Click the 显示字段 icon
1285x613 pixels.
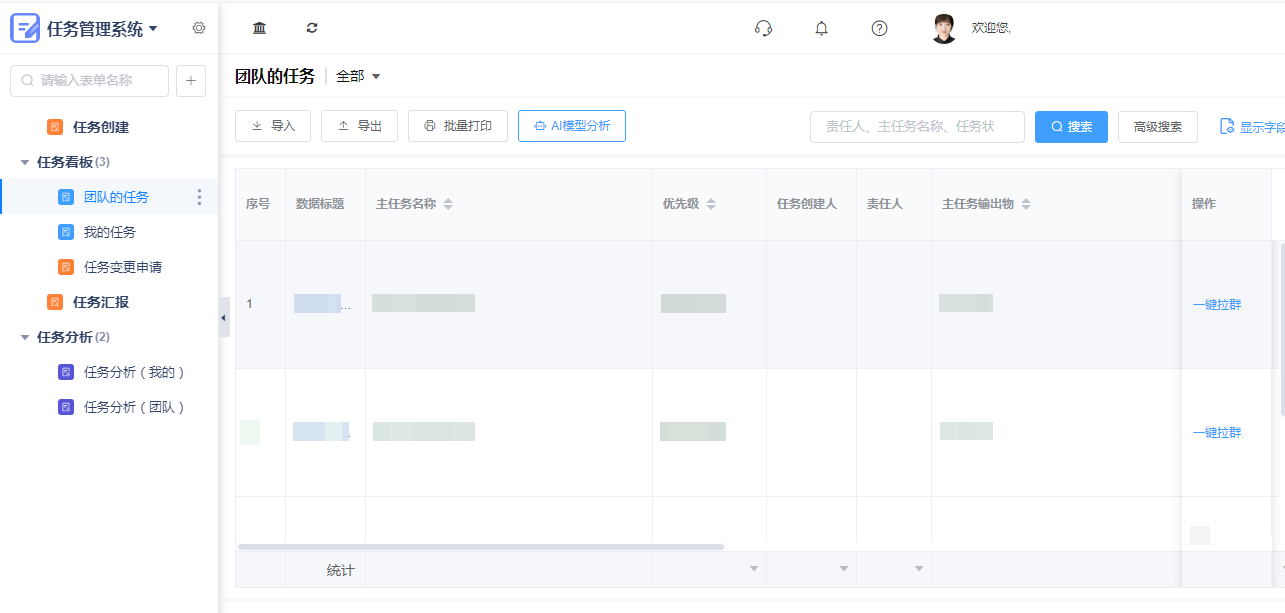[x=1227, y=127]
